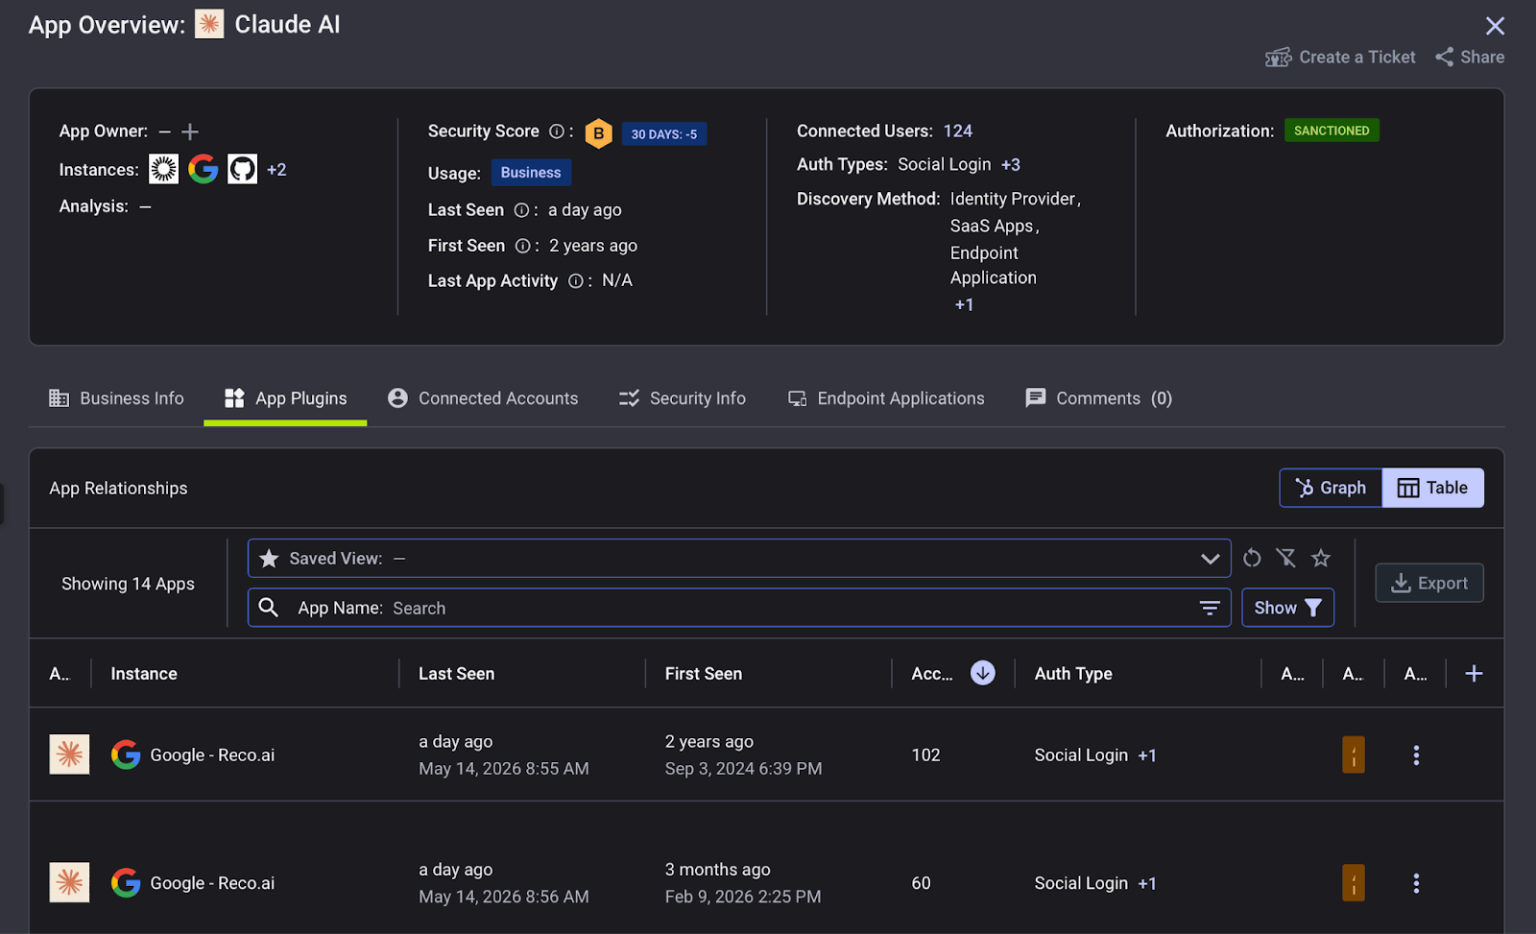Click the App Name search field
Image resolution: width=1536 pixels, height=934 pixels.
(x=739, y=608)
